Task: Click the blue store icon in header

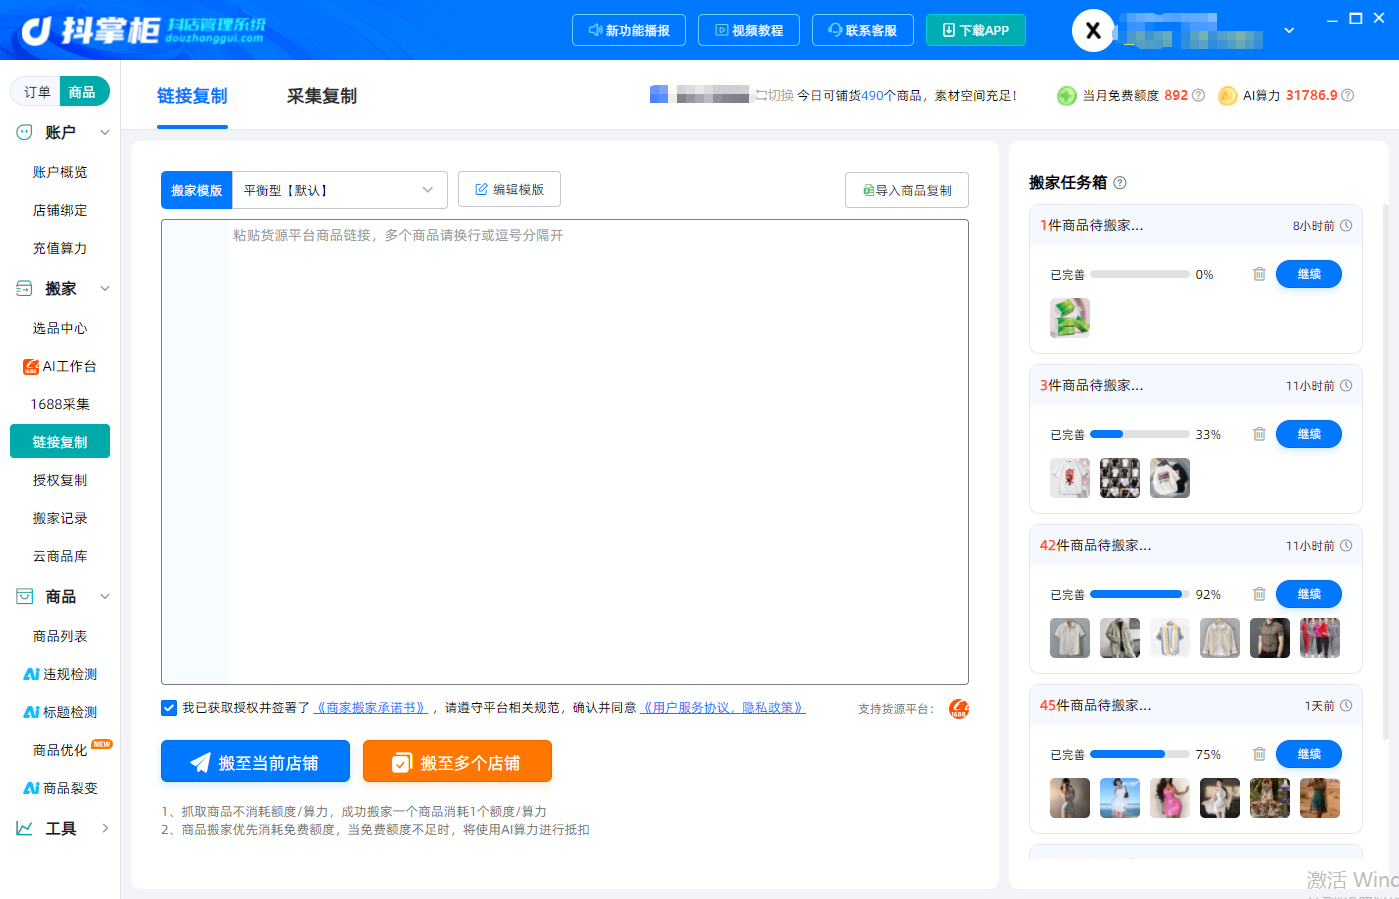Action: tap(659, 95)
